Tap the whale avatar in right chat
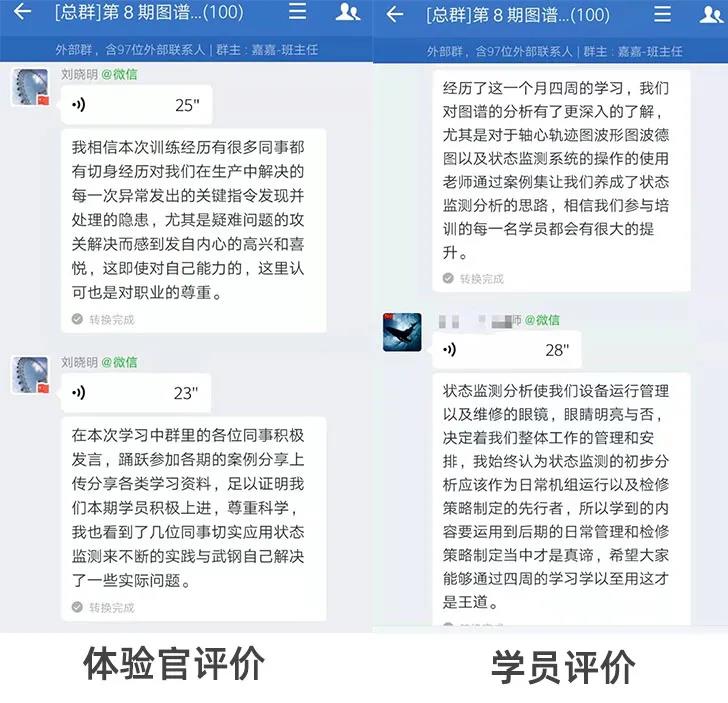 tap(402, 332)
